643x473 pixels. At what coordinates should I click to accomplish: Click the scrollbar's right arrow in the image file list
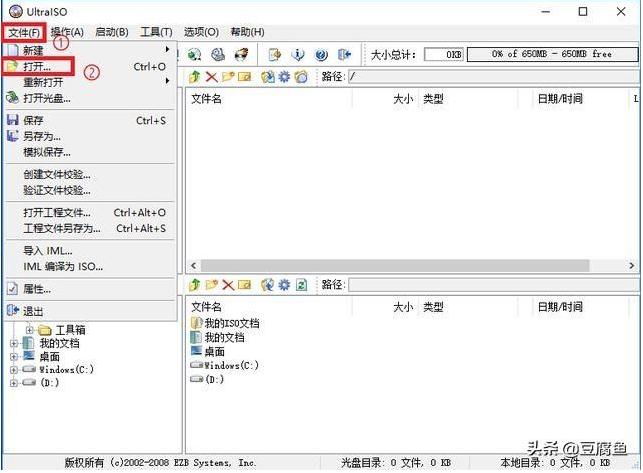coord(632,265)
